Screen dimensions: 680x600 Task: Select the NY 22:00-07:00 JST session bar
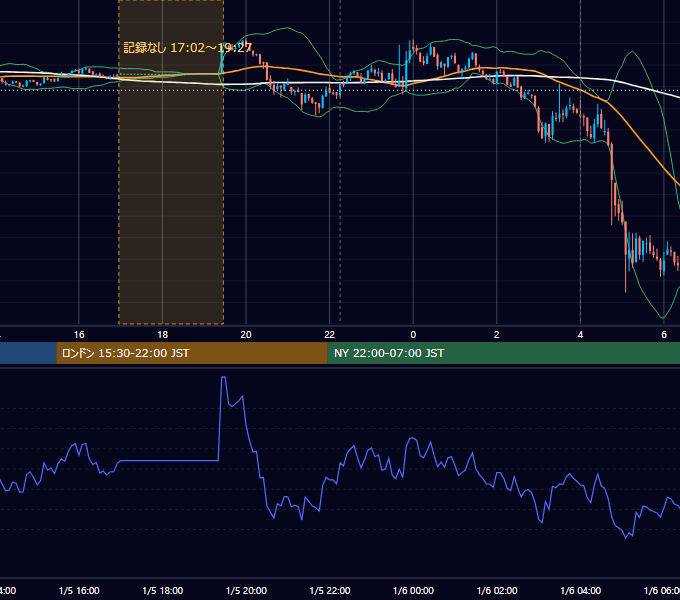point(503,353)
